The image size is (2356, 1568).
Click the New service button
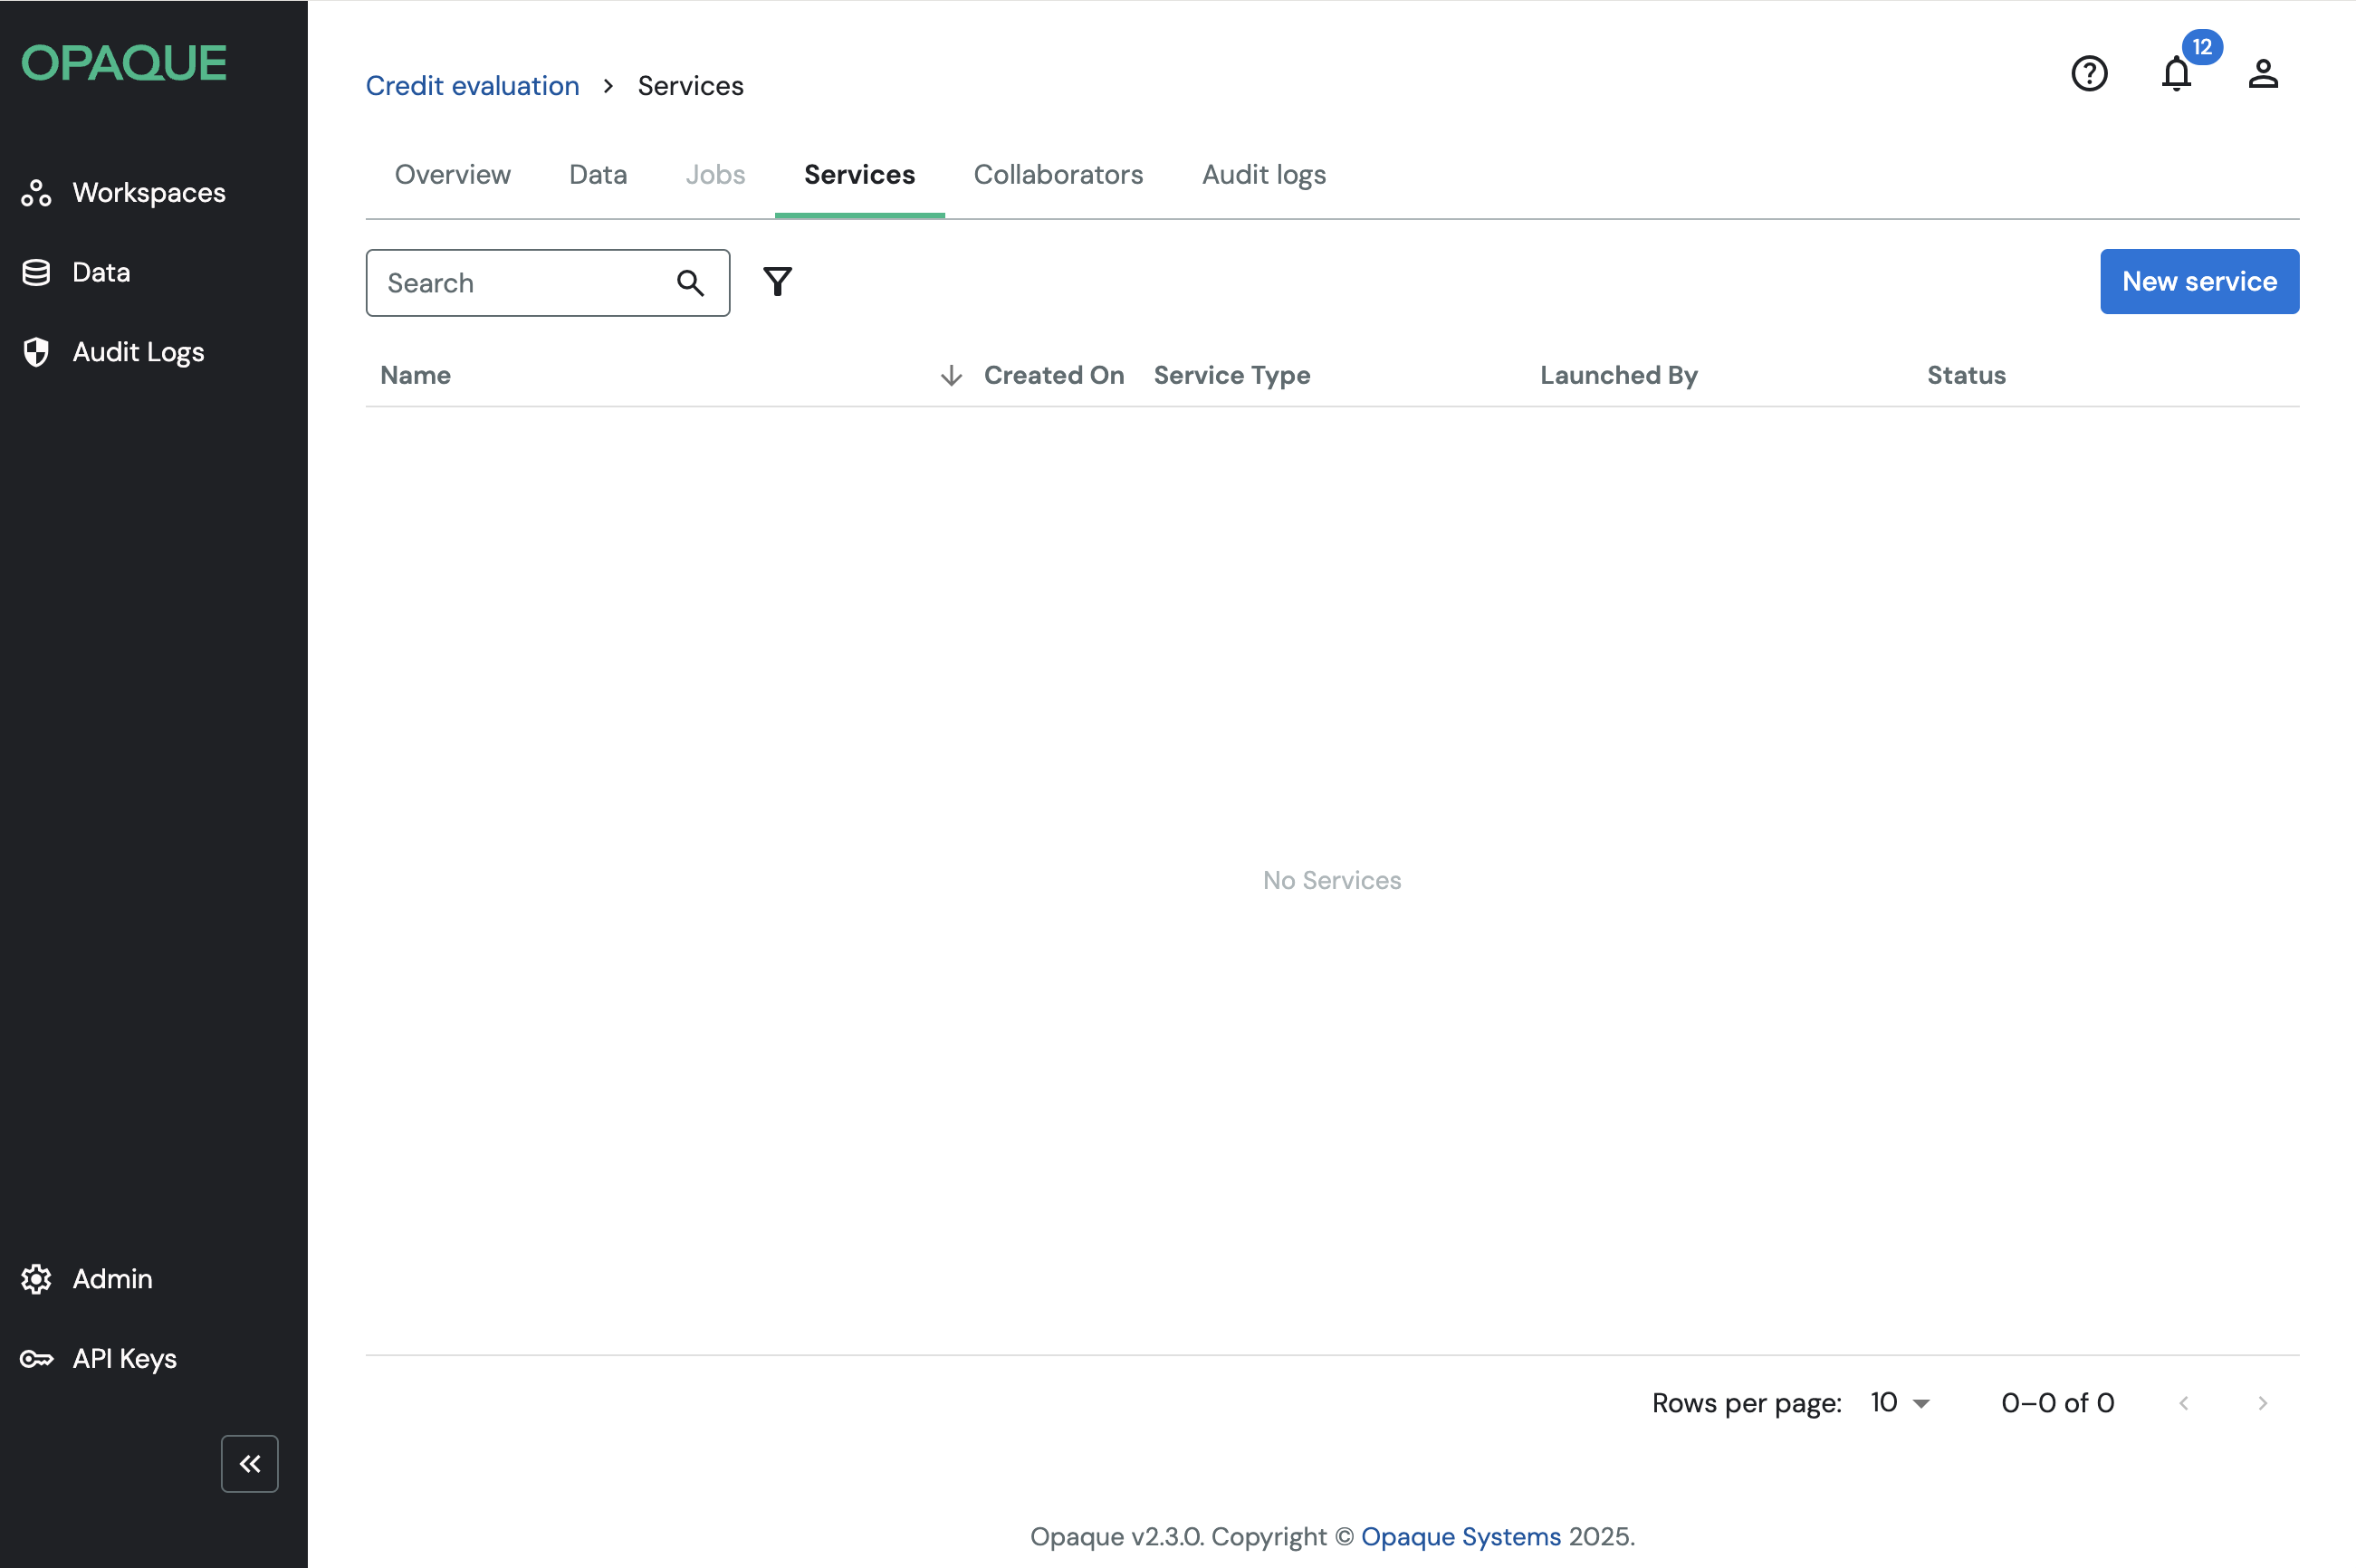[2199, 282]
